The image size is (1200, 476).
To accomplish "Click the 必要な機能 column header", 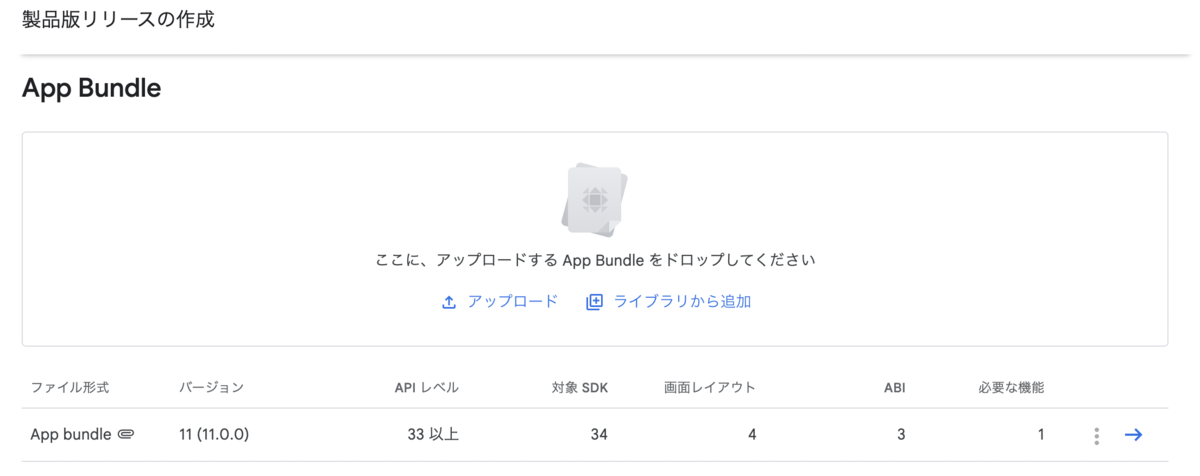I will pyautogui.click(x=1011, y=387).
